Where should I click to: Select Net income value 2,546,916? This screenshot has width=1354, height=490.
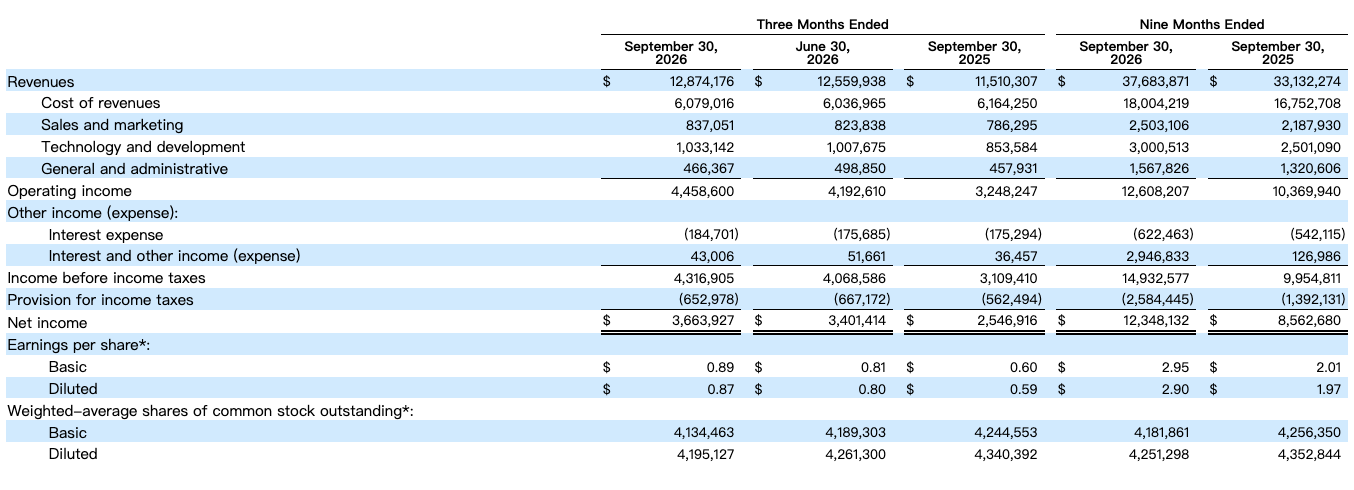1007,322
